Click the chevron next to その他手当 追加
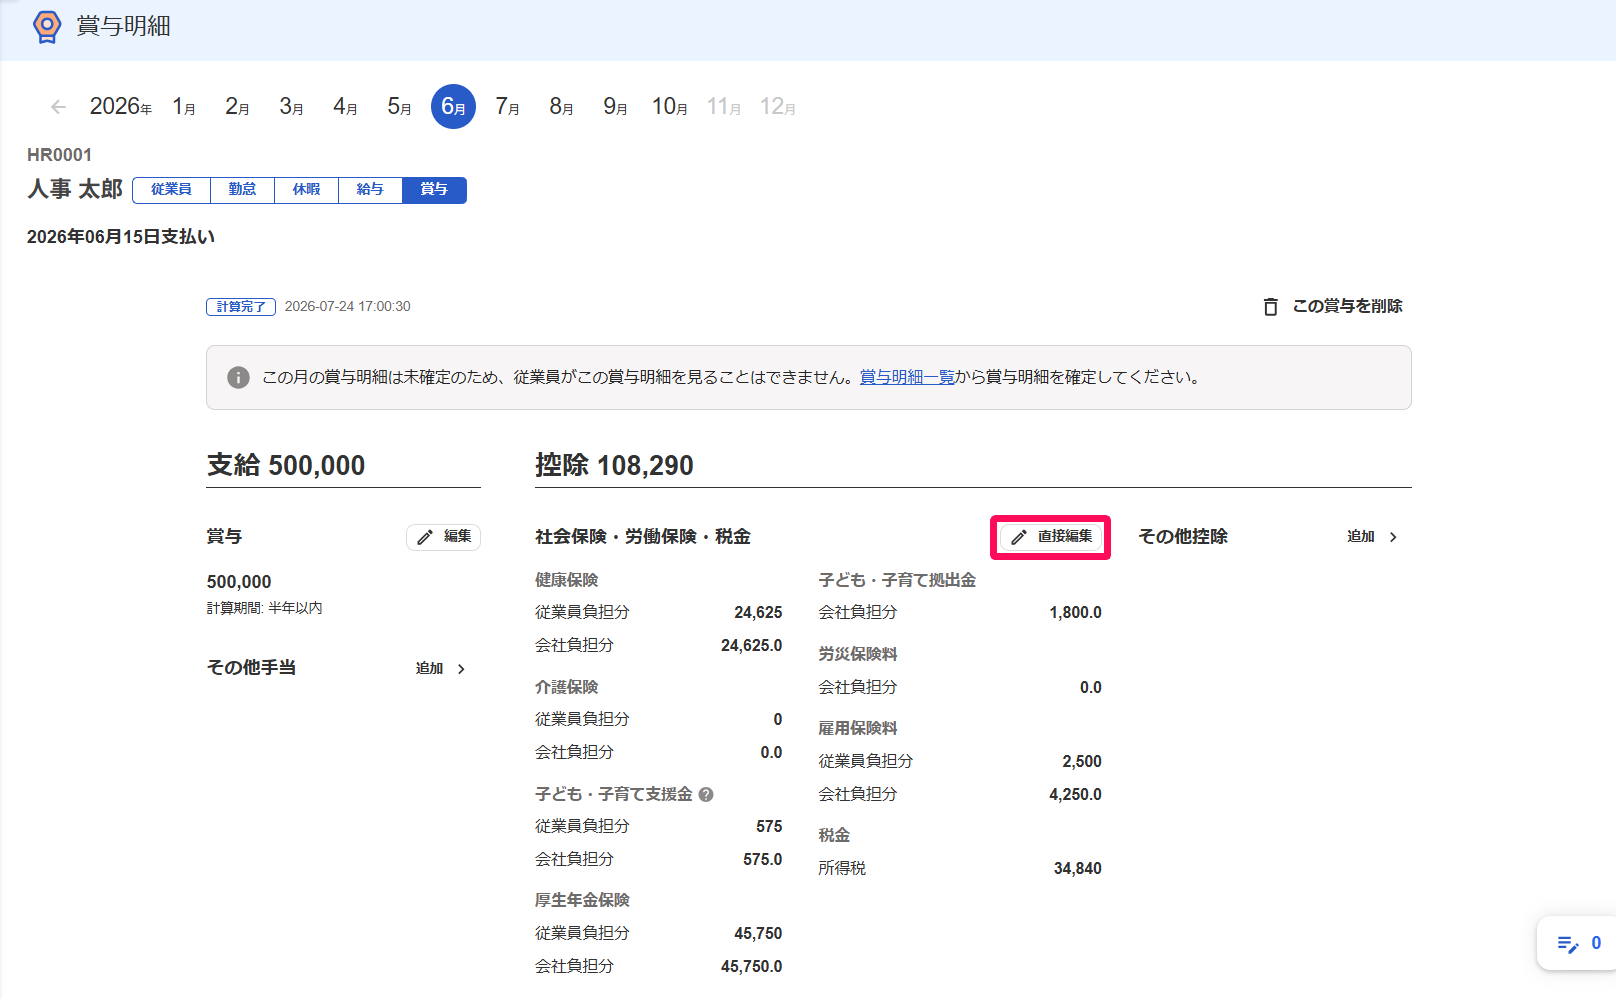The height and width of the screenshot is (999, 1616). [x=461, y=669]
